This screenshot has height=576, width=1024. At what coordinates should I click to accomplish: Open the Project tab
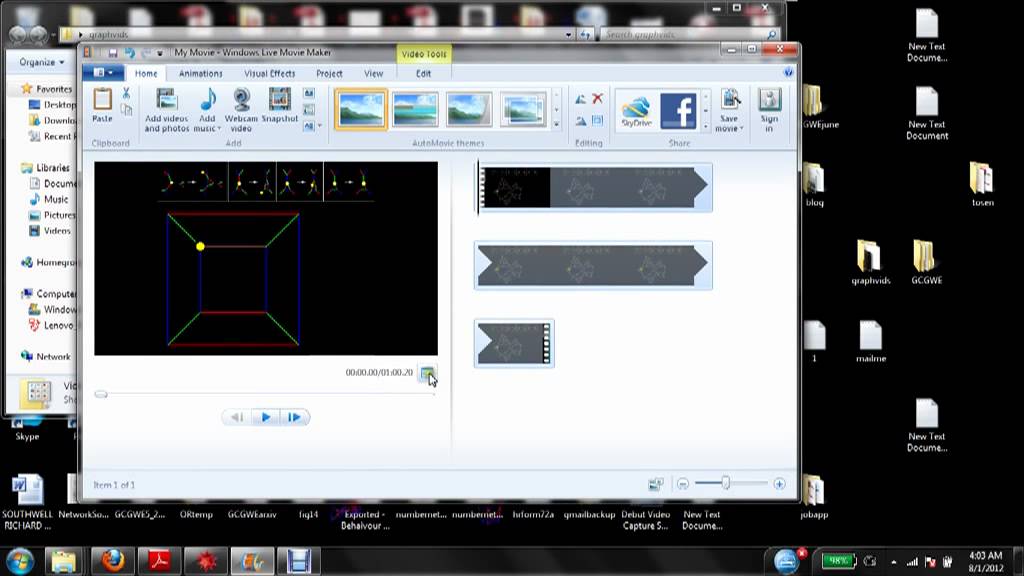329,74
